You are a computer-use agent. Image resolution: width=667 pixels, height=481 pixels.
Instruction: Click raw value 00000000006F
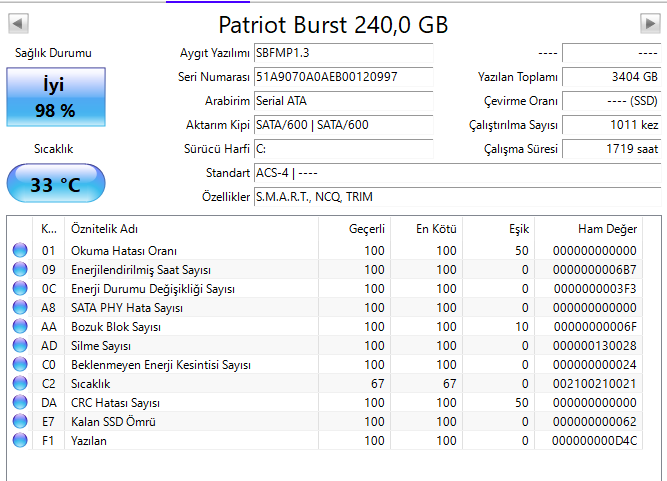(x=595, y=327)
